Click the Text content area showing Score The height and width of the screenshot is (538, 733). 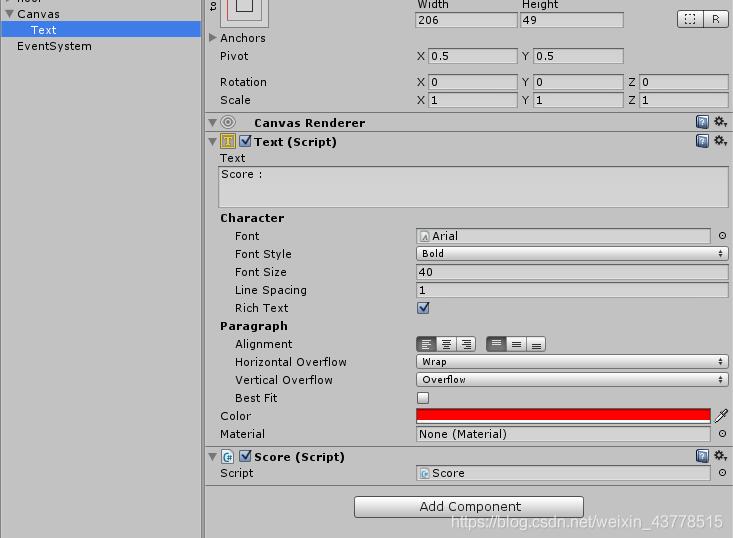tap(473, 187)
